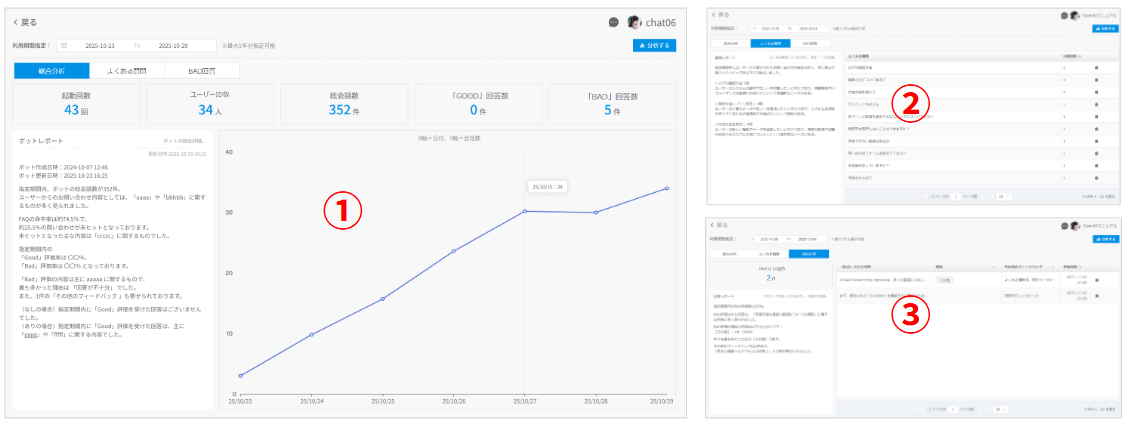
Task: Click the blue 分析する button in panel 2
Action: tap(1105, 29)
